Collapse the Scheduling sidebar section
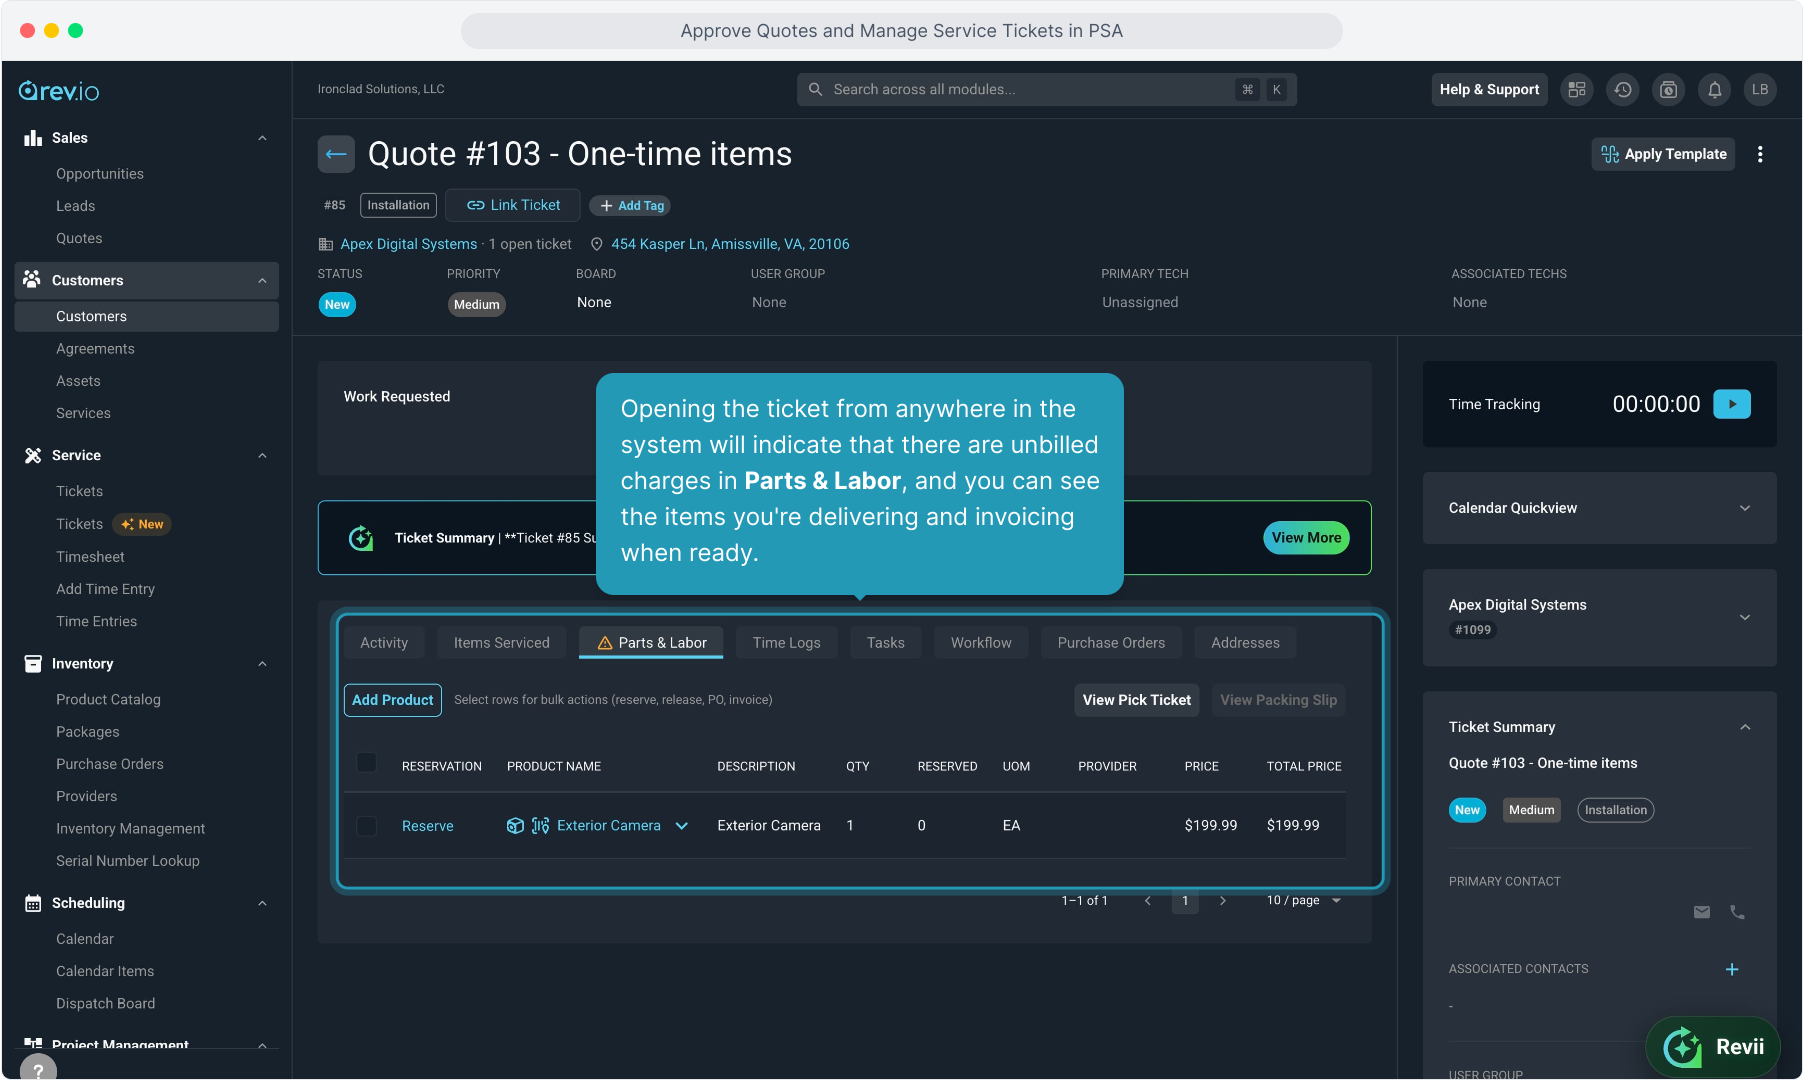1804x1080 pixels. 262,903
